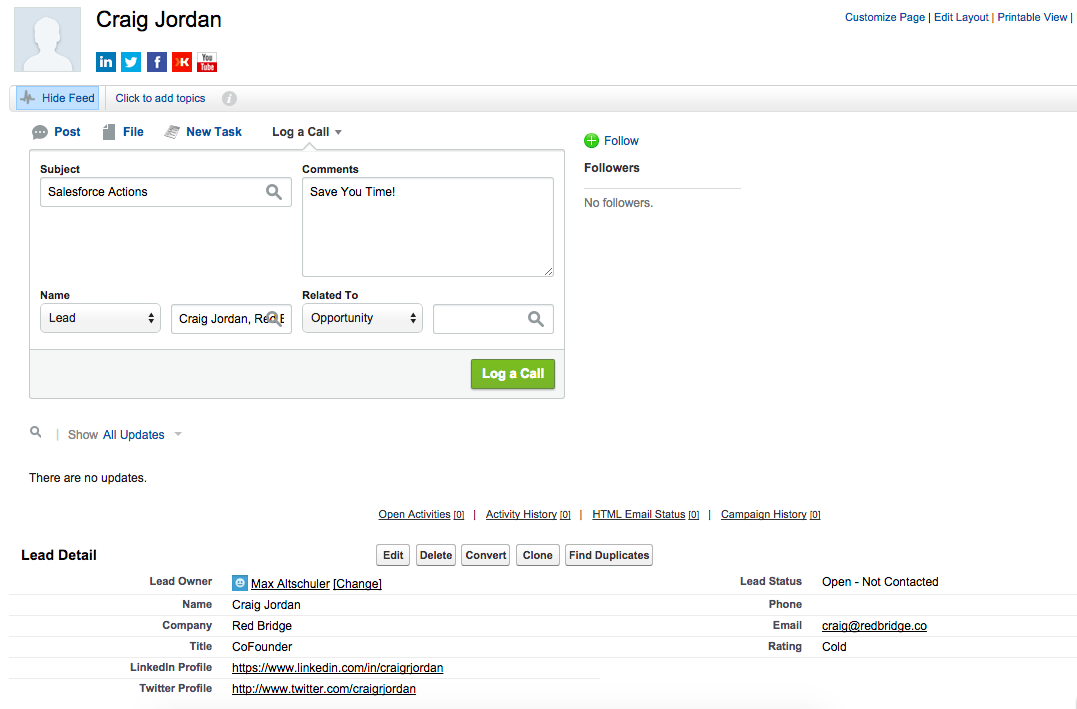Click the Edit button
1077x709 pixels.
tap(393, 555)
